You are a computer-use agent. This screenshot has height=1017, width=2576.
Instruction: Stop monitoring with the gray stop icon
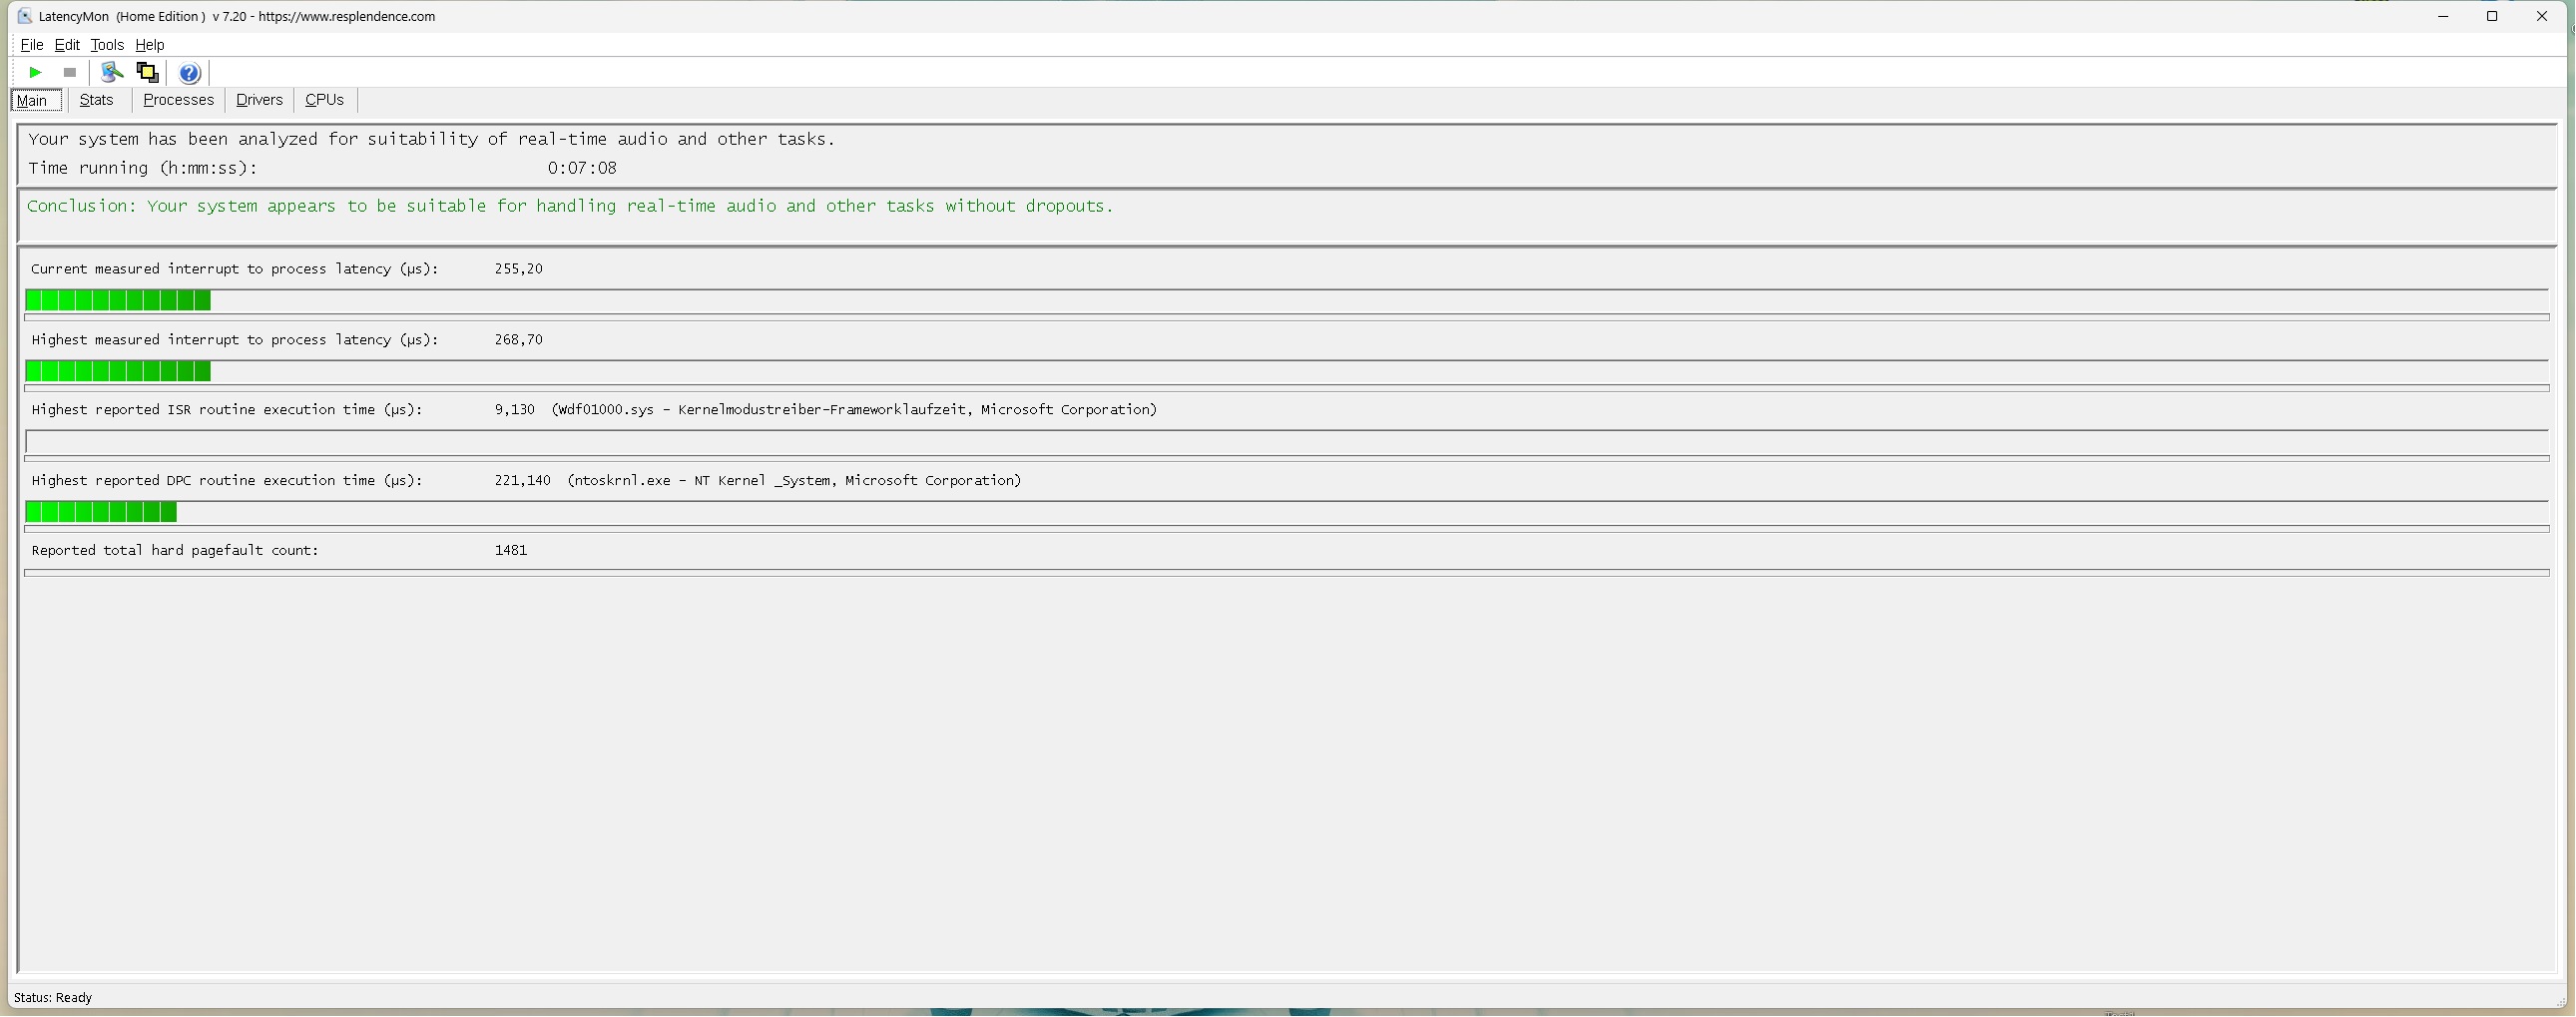click(70, 72)
